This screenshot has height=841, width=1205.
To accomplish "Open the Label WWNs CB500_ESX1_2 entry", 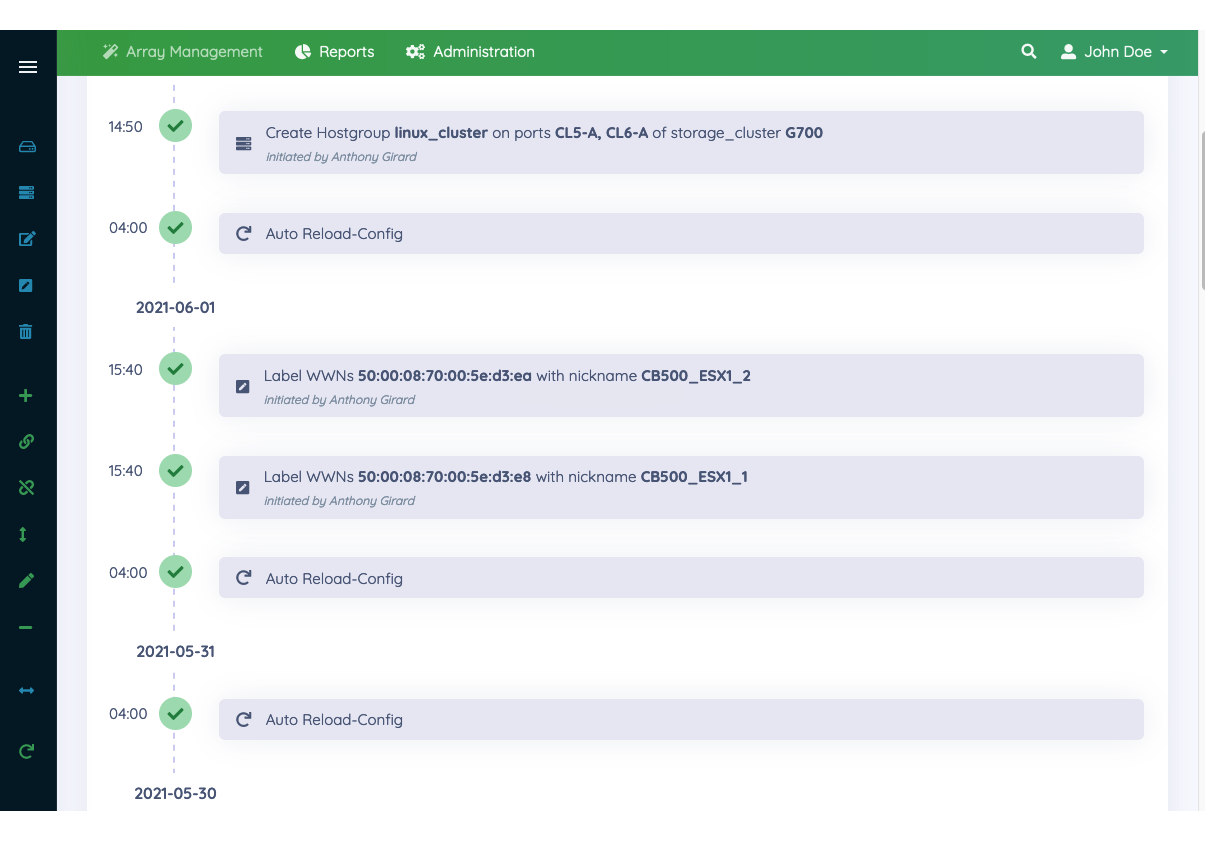I will [681, 385].
